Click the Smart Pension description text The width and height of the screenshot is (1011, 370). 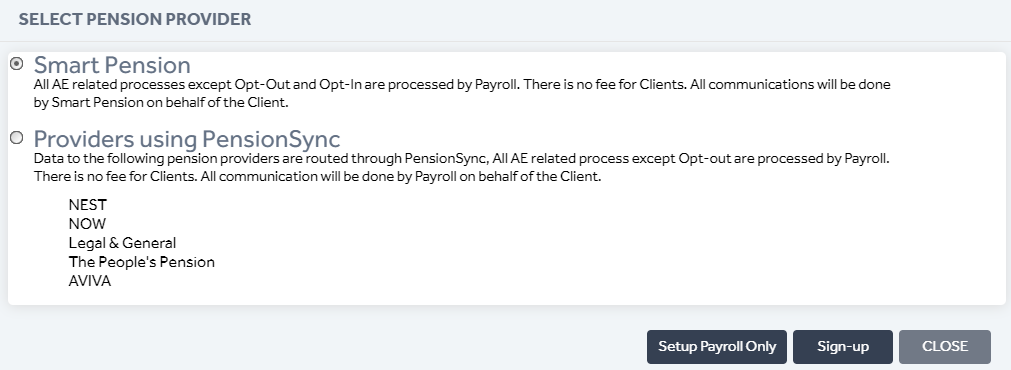(462, 93)
